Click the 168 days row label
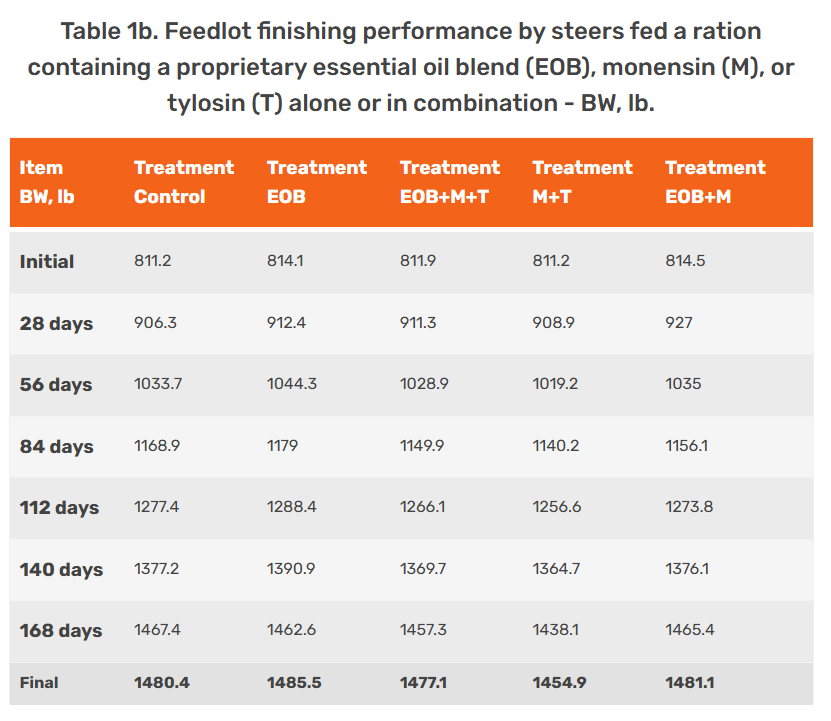The image size is (831, 721). pos(61,631)
